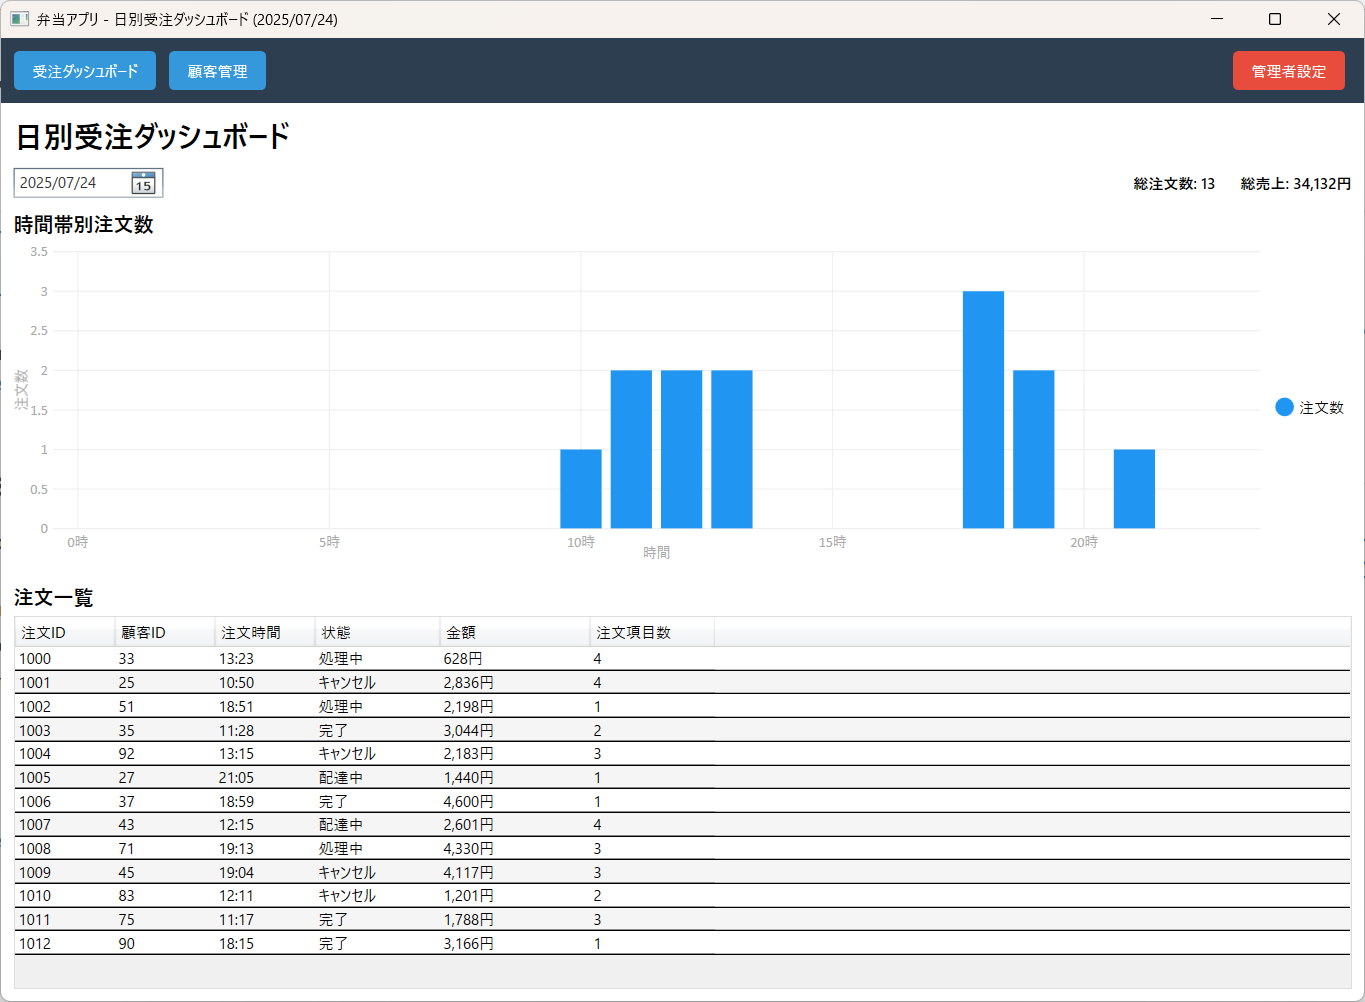The width and height of the screenshot is (1365, 1002).
Task: Sort by the 顧客ID column header
Action: tap(165, 633)
